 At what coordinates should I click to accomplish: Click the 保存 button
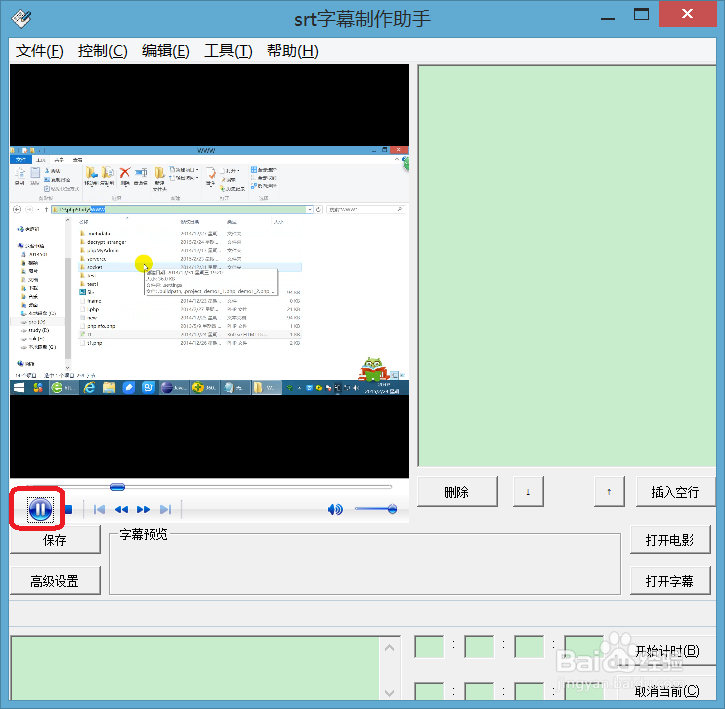55,540
